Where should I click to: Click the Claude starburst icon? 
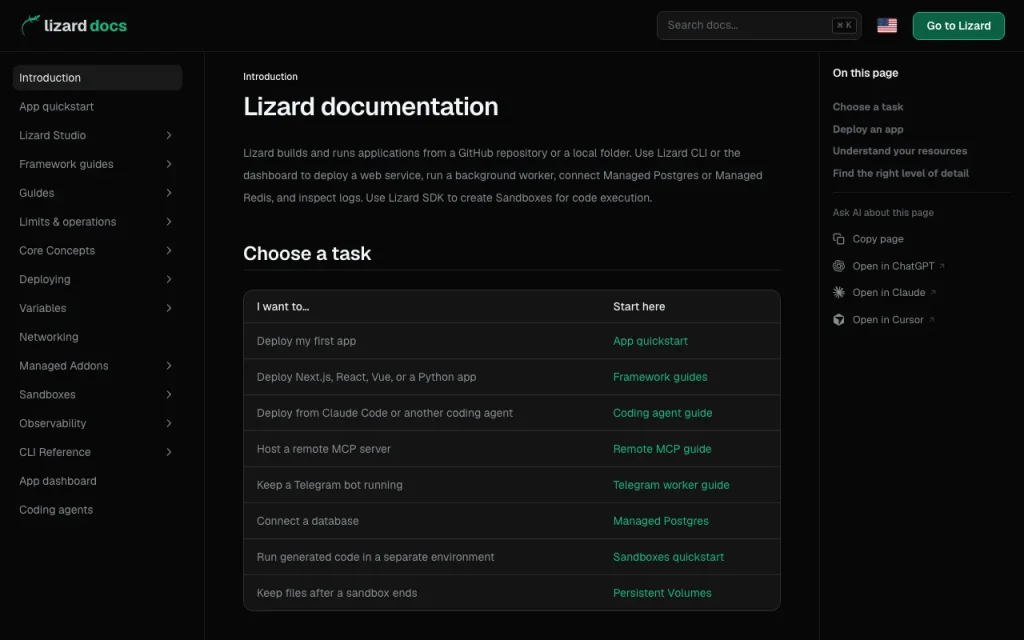839,293
